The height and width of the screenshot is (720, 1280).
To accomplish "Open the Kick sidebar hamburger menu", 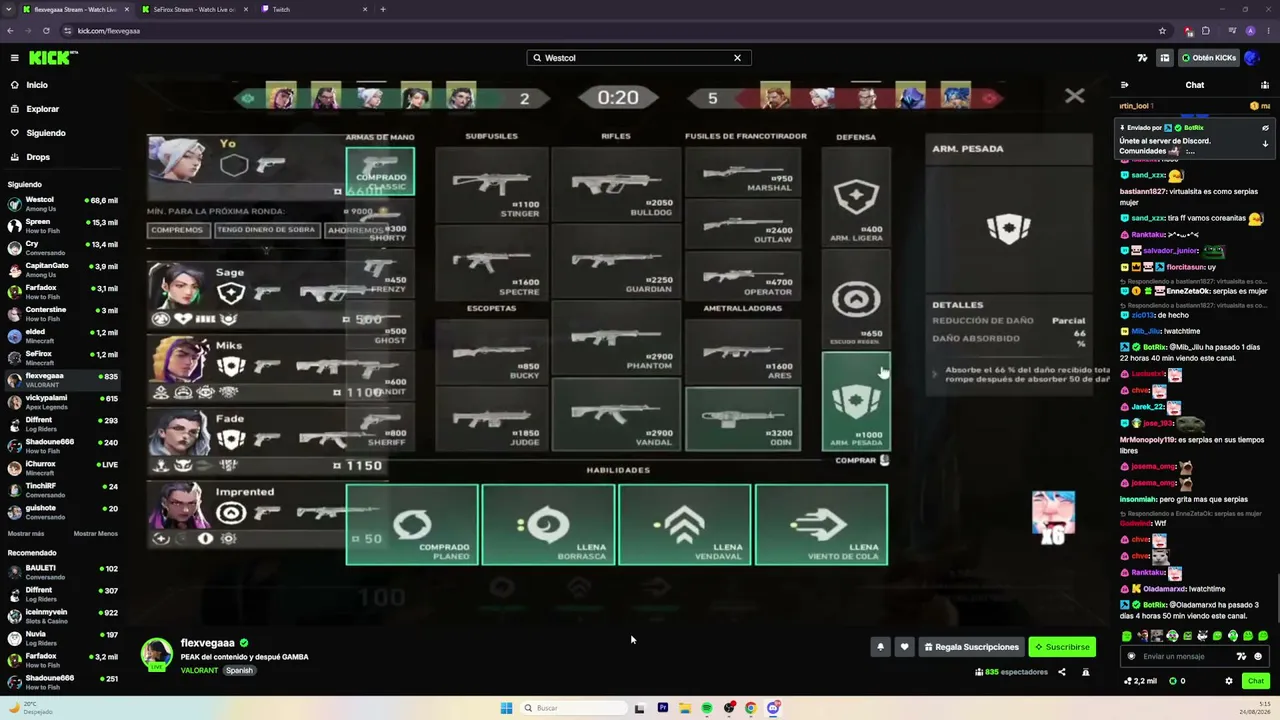I will coord(15,58).
